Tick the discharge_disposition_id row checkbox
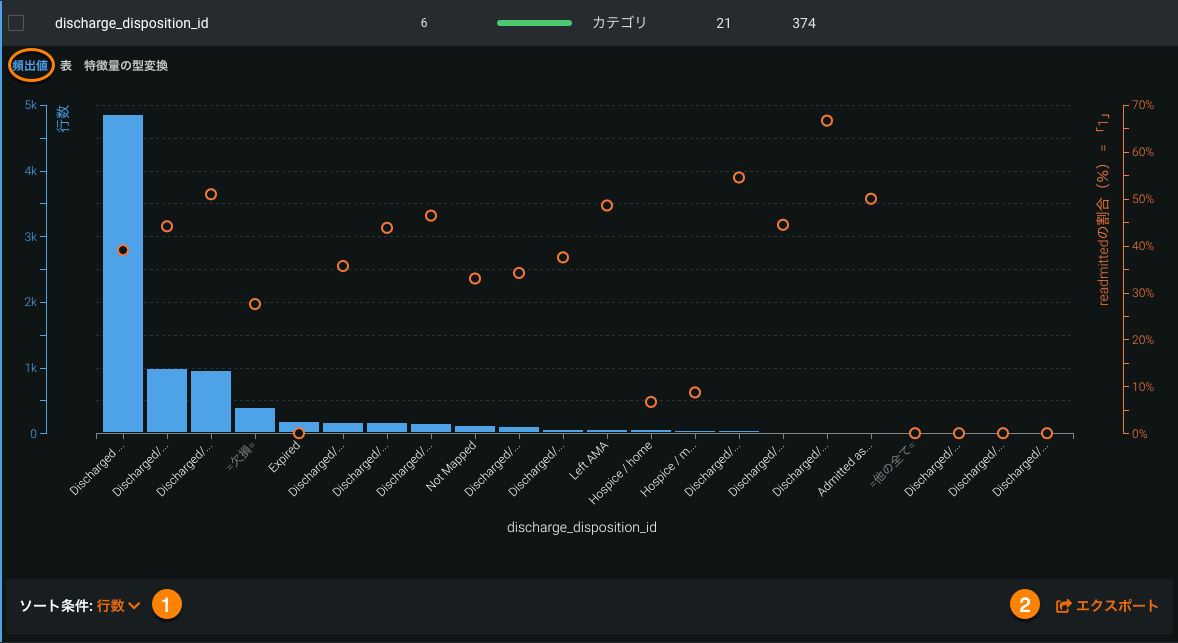The height and width of the screenshot is (643, 1178). click(16, 23)
